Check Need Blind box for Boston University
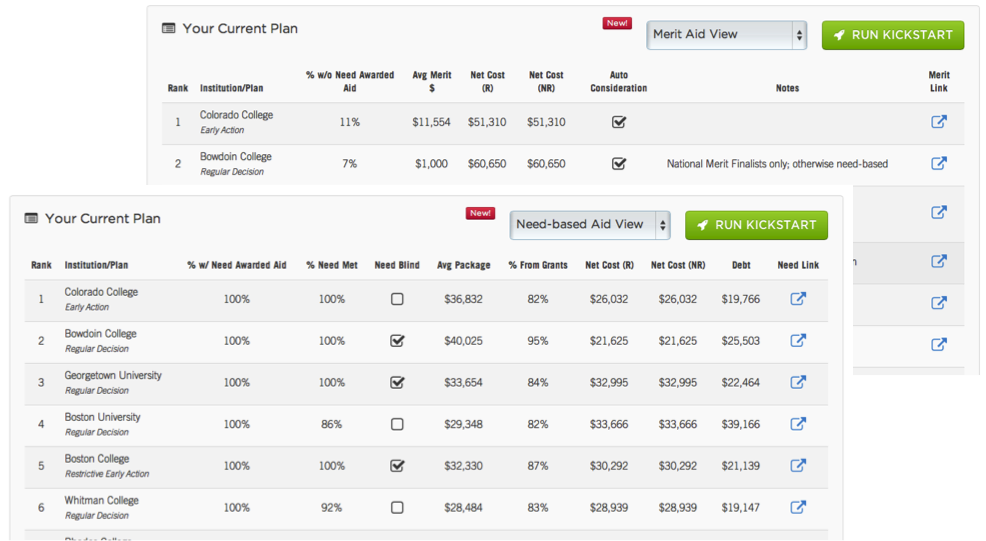This screenshot has width=986, height=541. coord(397,424)
